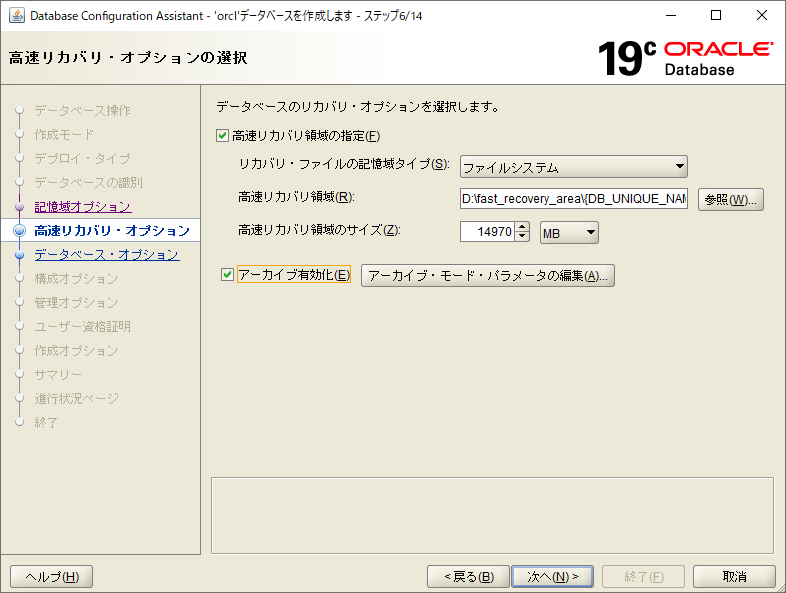Click デプロイ・タイプ step label

tap(82, 158)
